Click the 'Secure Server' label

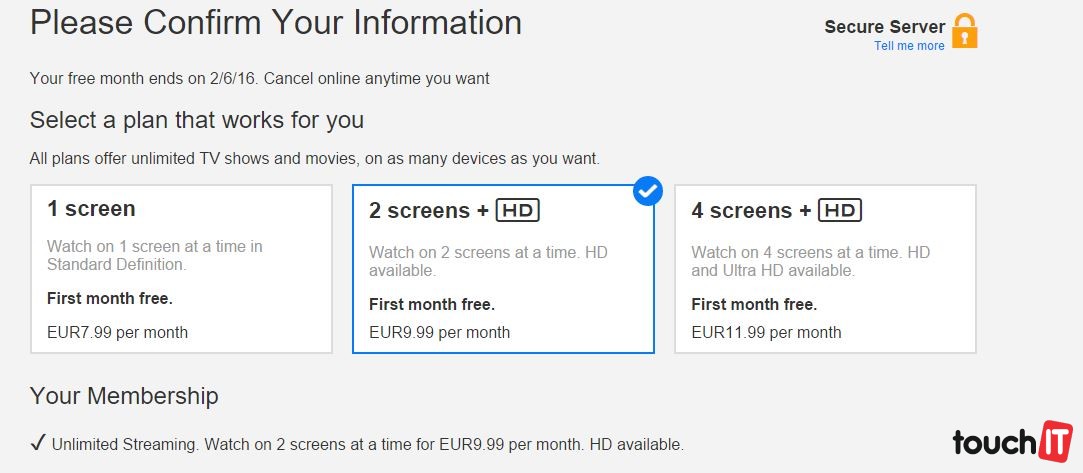click(x=884, y=27)
